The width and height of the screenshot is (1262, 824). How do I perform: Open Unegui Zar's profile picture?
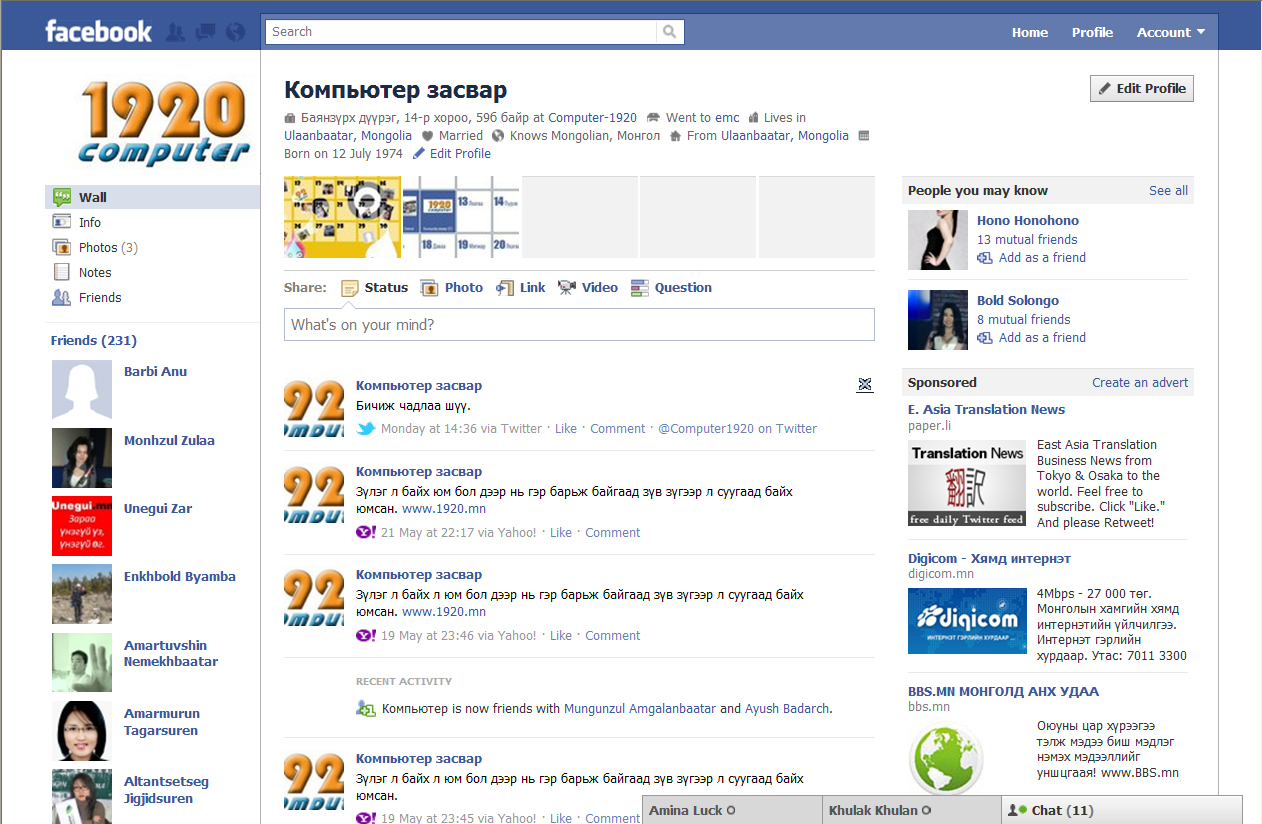[82, 526]
